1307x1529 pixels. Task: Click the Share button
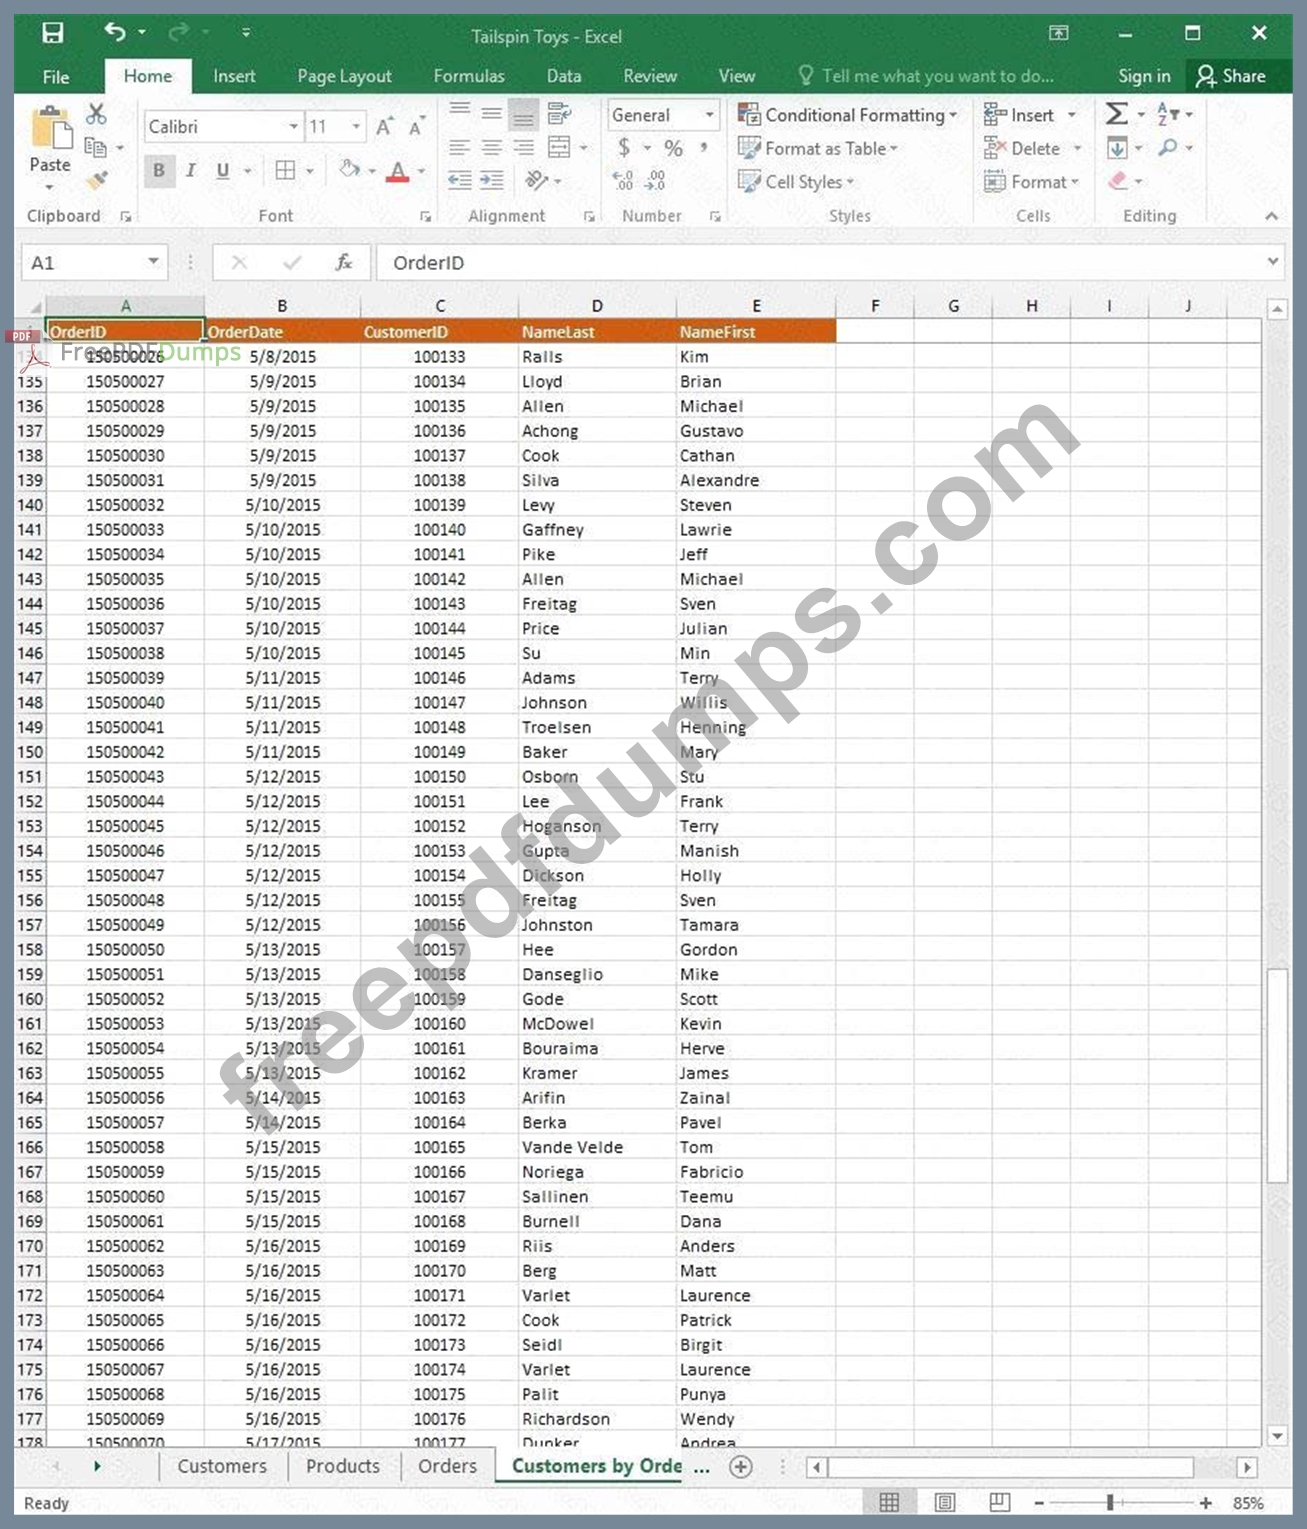pyautogui.click(x=1231, y=76)
